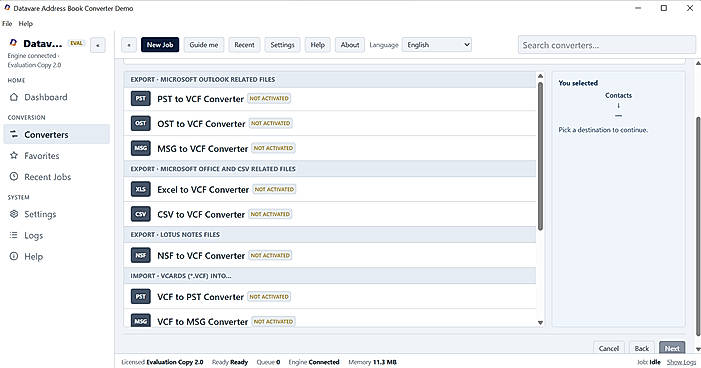Click the NSF icon beside NSF to VCF Converter
The image size is (701, 368).
pyautogui.click(x=140, y=255)
